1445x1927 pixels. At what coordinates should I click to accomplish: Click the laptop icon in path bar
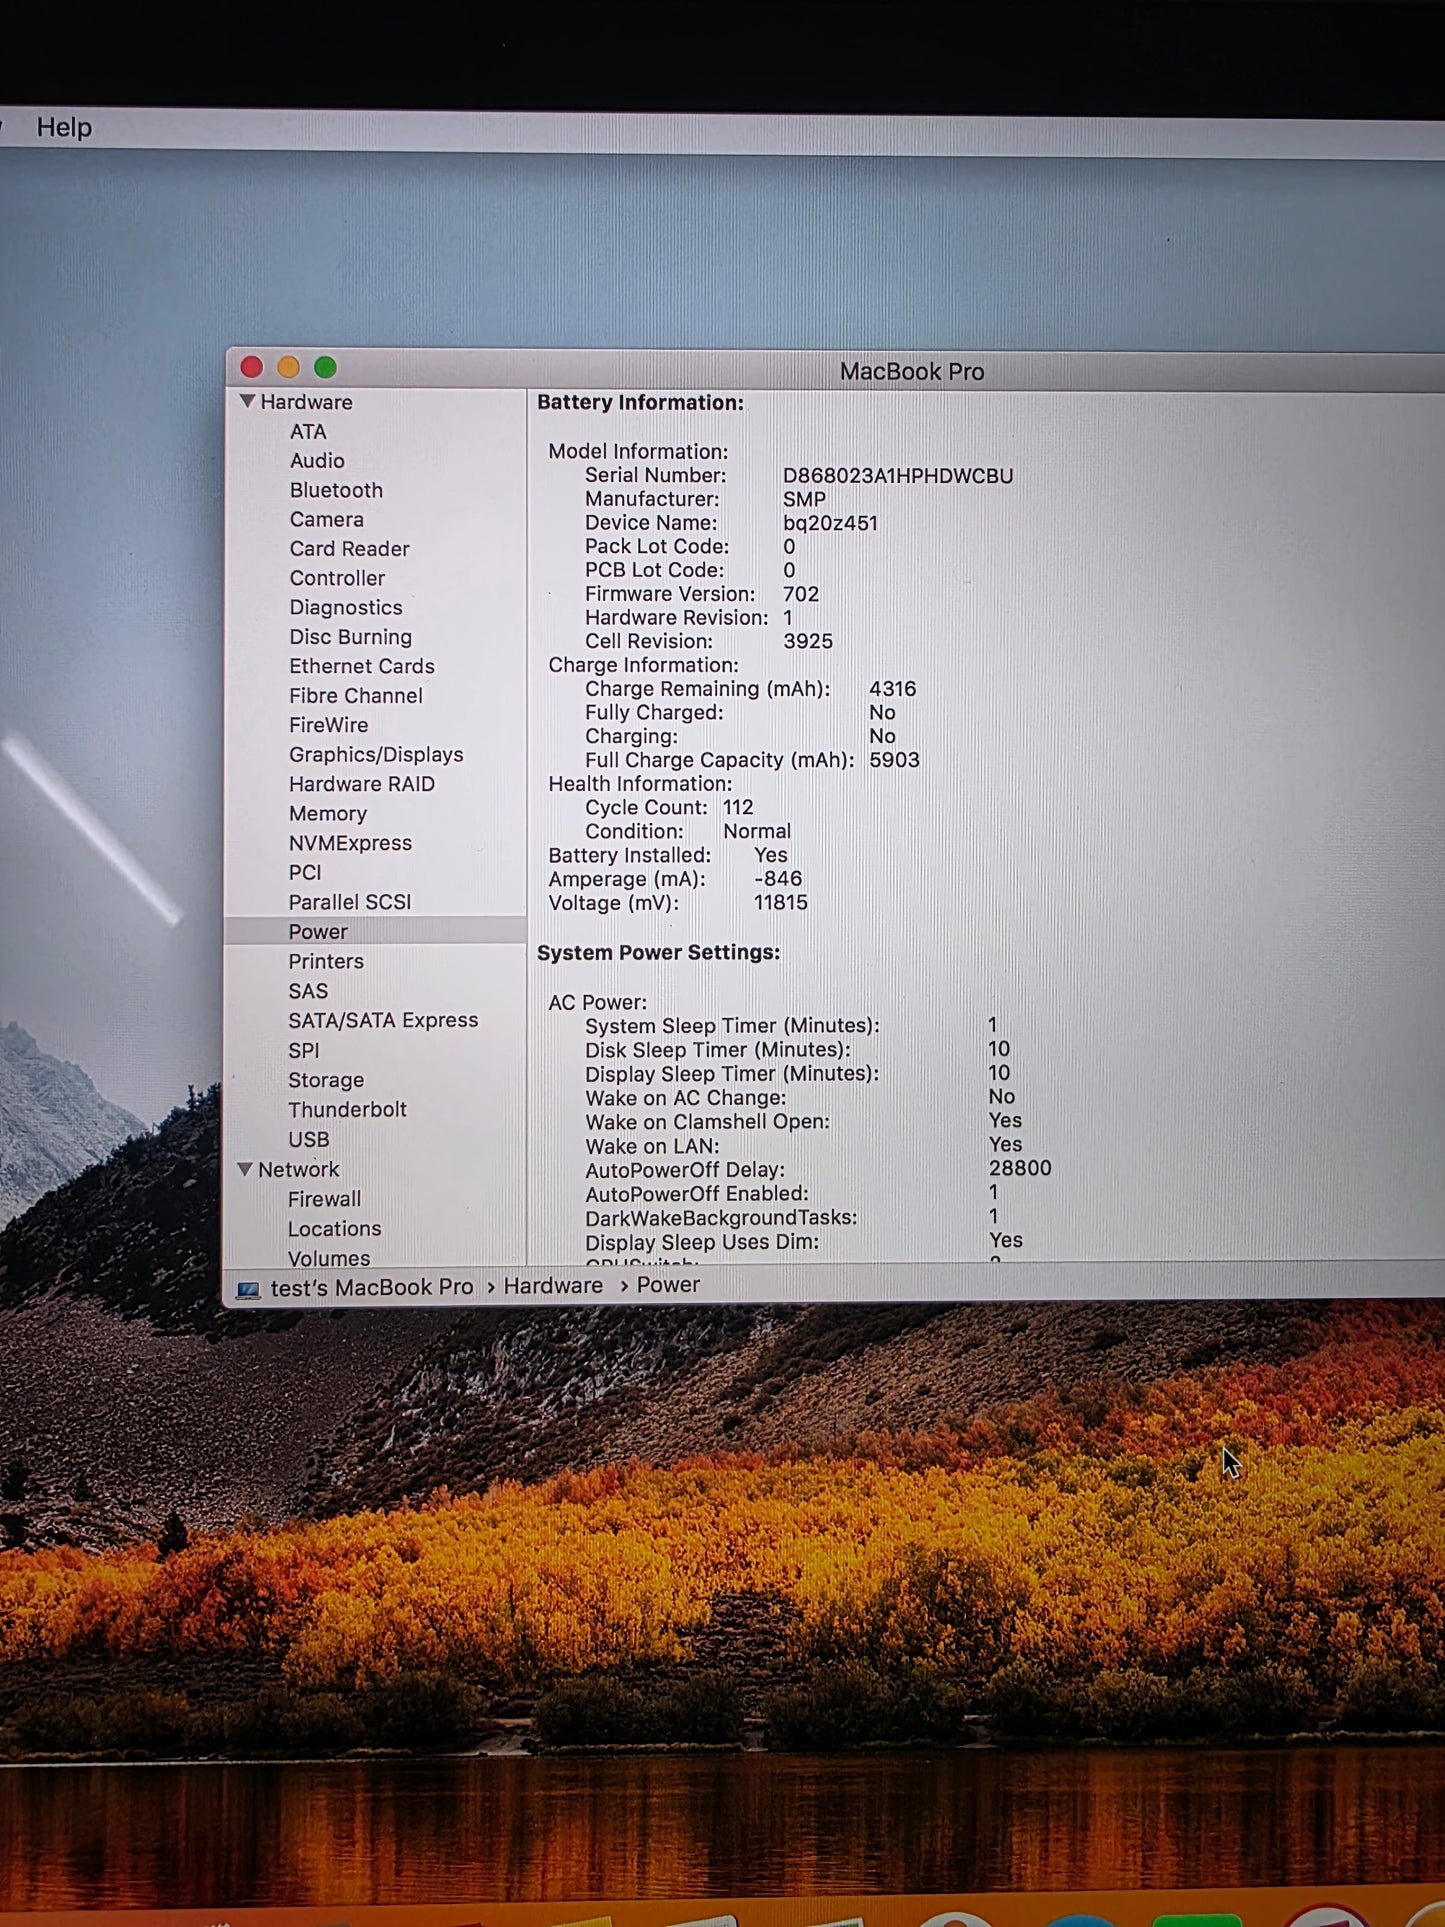click(x=248, y=1290)
